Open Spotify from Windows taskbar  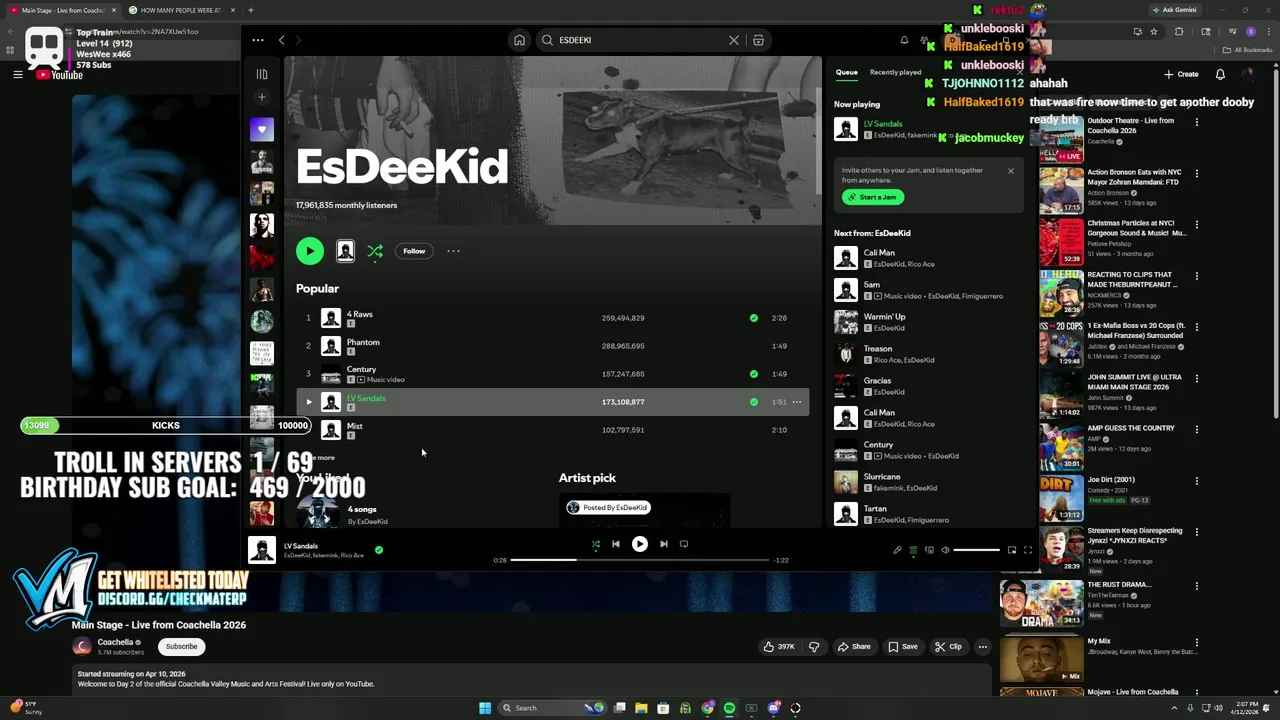[729, 708]
